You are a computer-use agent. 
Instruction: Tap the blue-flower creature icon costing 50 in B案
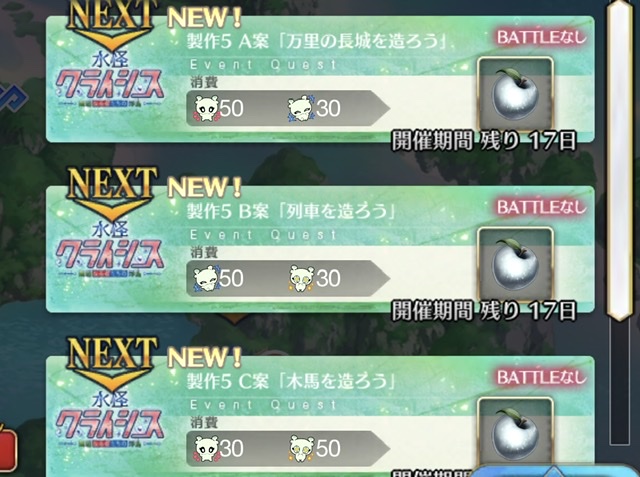pyautogui.click(x=206, y=278)
